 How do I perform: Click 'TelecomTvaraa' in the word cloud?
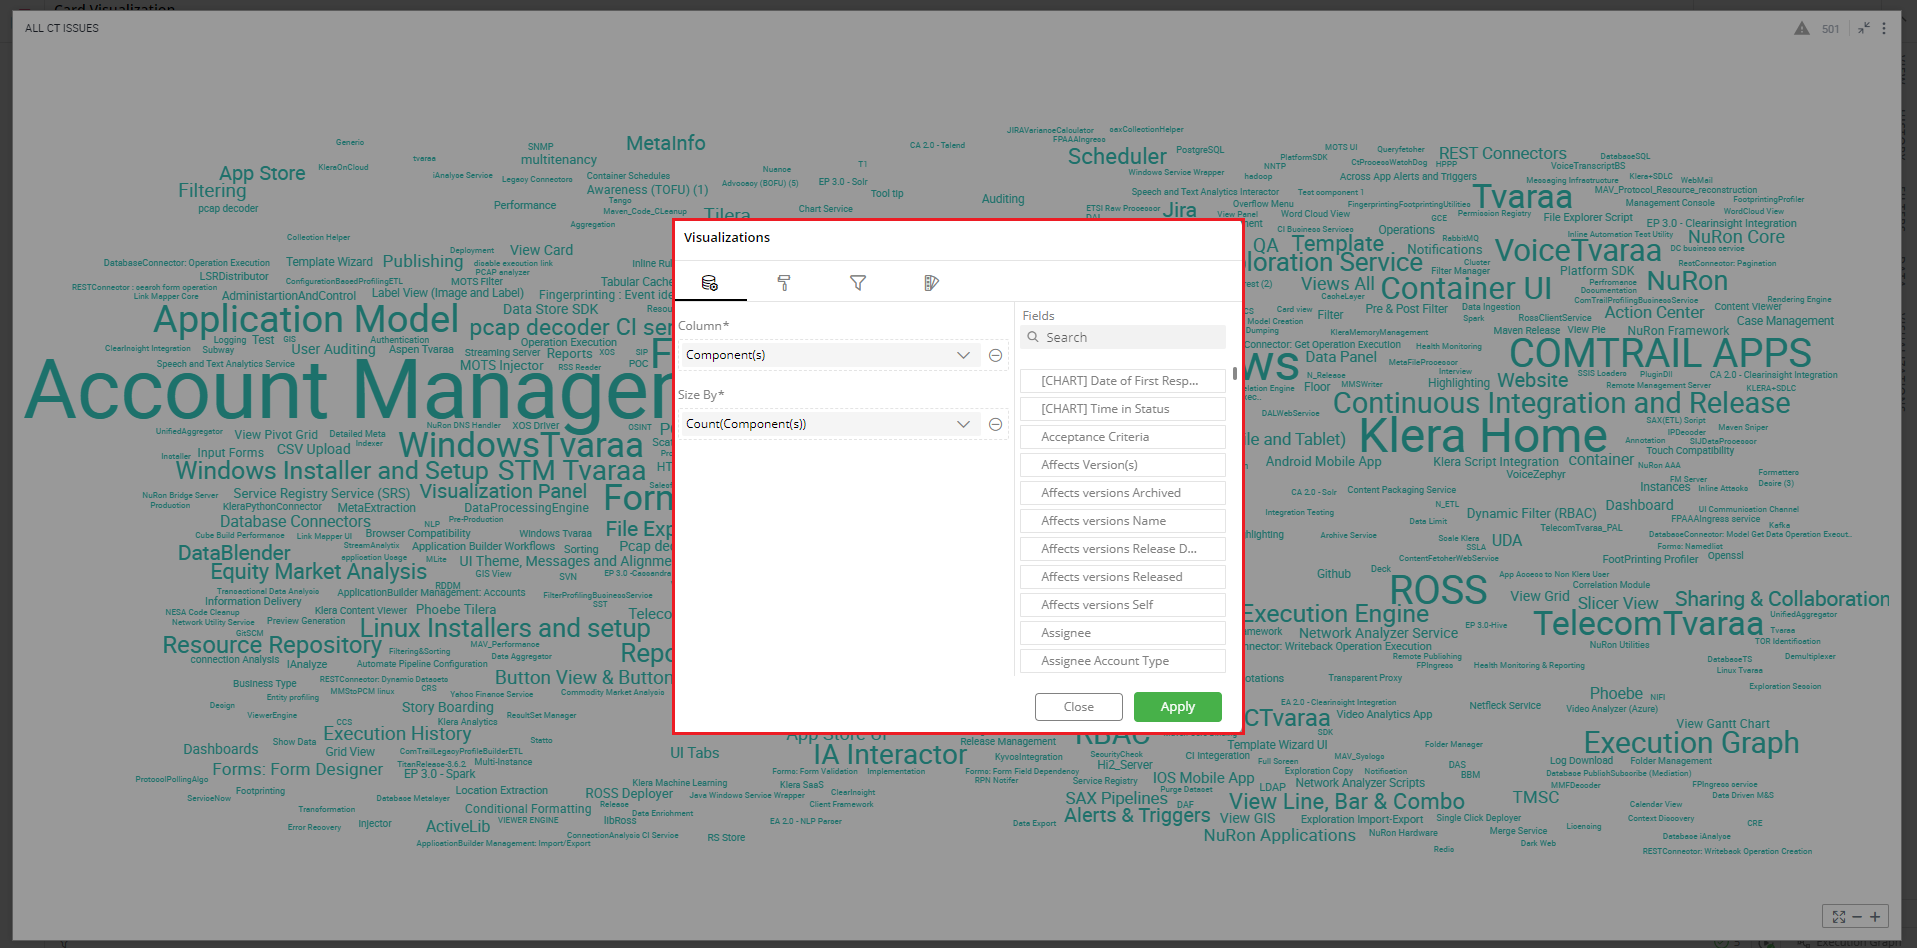pyautogui.click(x=1649, y=624)
